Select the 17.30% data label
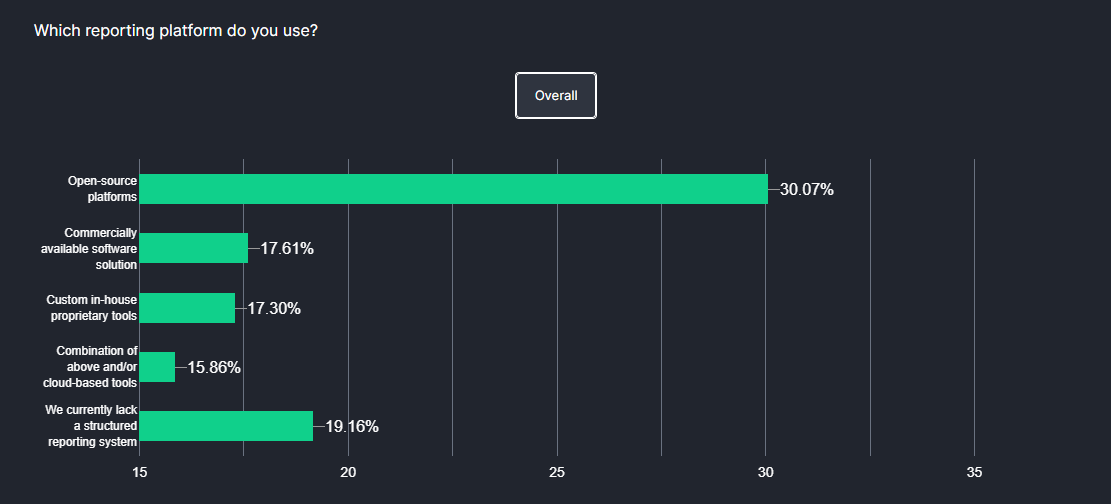 click(x=274, y=309)
